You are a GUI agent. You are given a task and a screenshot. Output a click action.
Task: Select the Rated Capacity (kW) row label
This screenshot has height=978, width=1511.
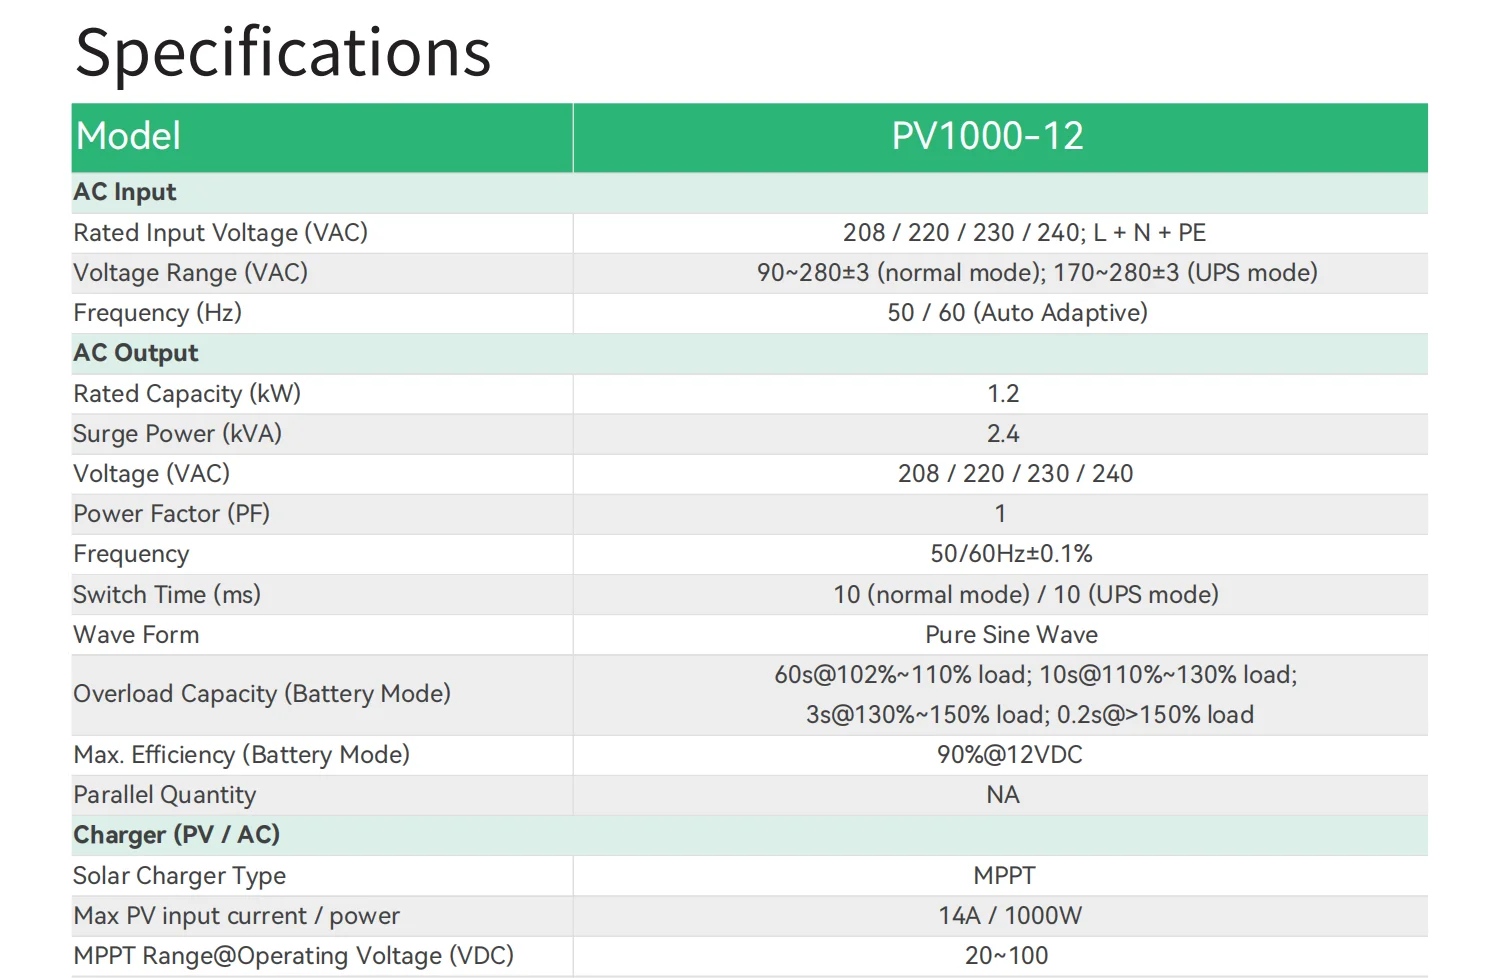187,394
